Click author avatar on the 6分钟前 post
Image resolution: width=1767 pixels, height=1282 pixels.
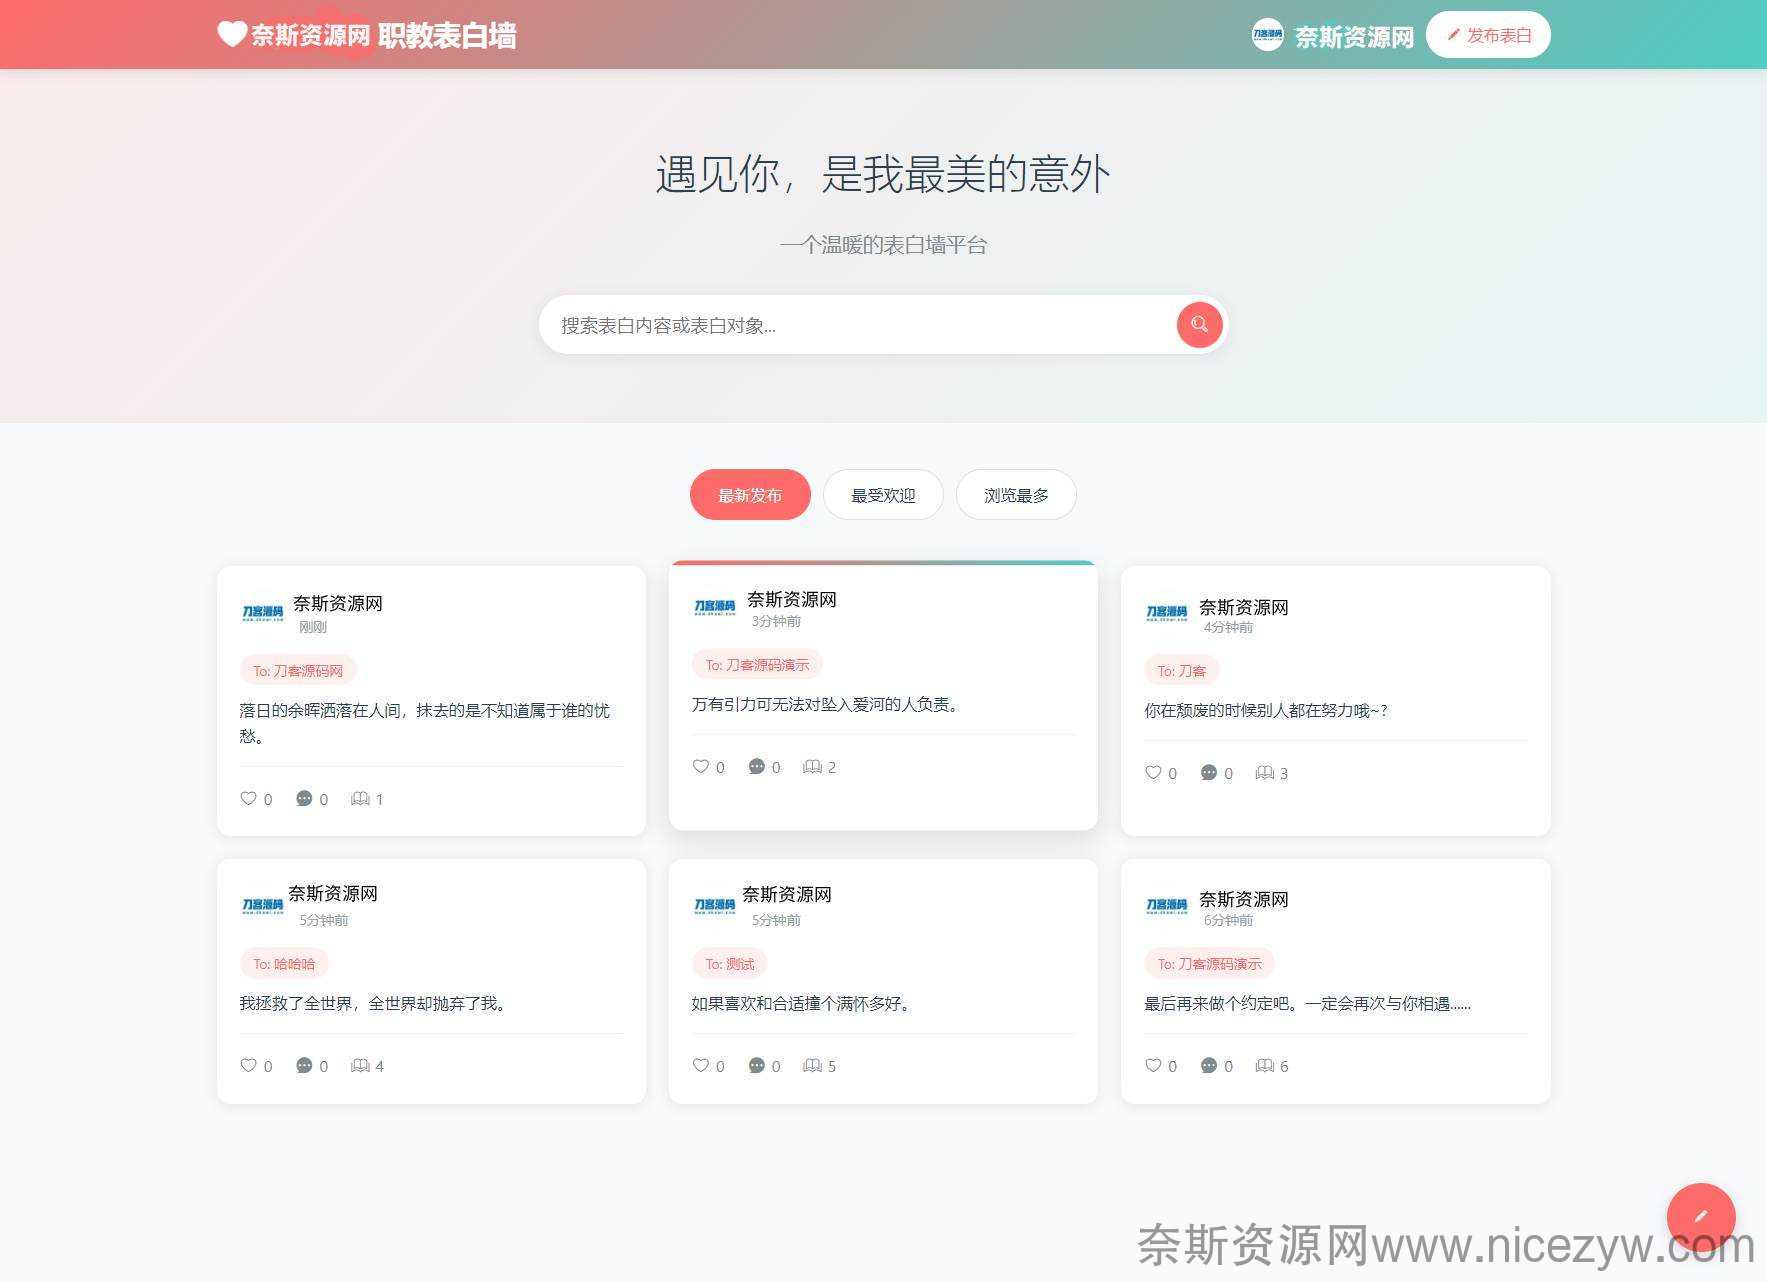pyautogui.click(x=1166, y=905)
